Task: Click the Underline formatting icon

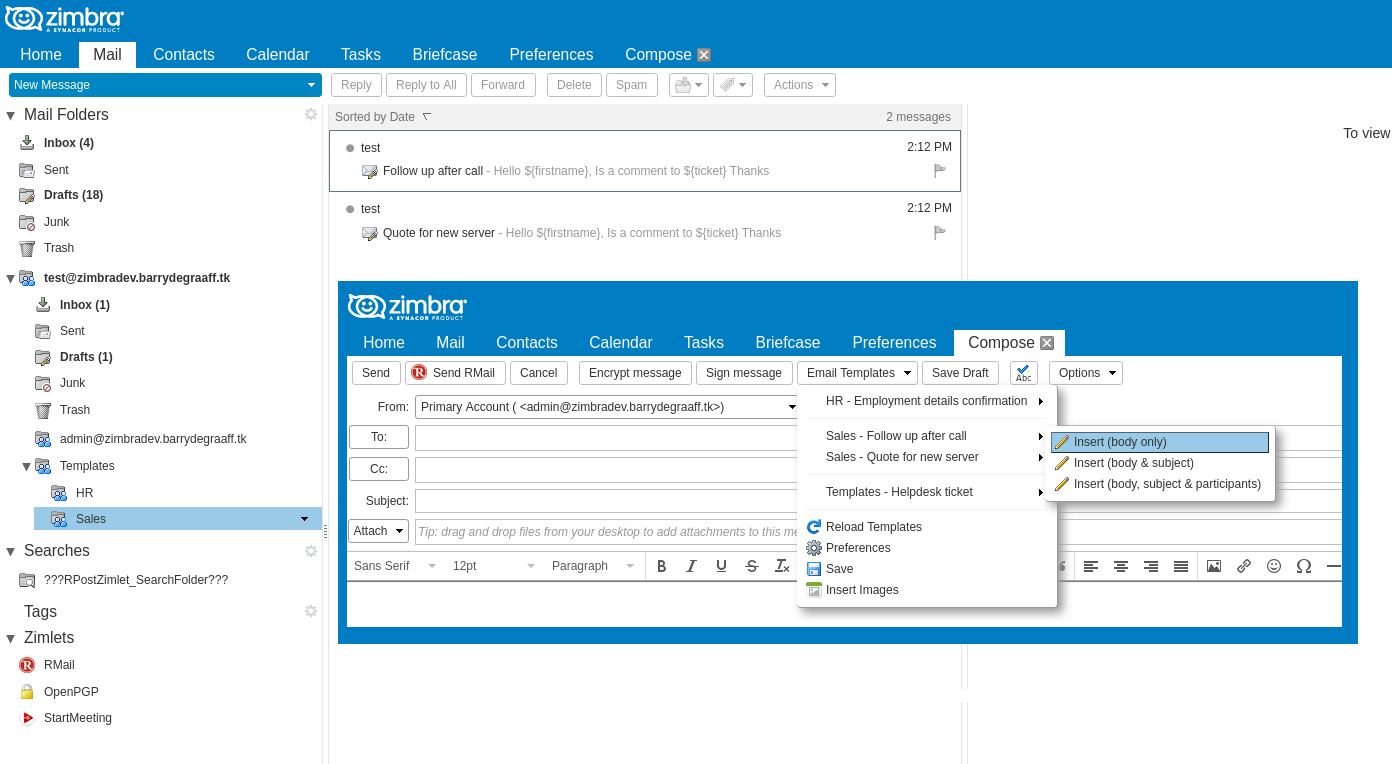Action: click(721, 566)
